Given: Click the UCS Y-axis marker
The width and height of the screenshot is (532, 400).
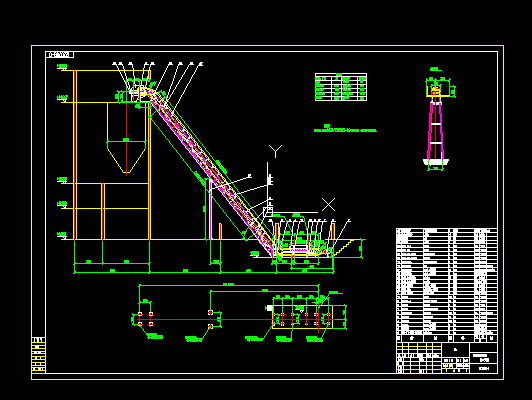Looking at the screenshot, I should tap(276, 151).
